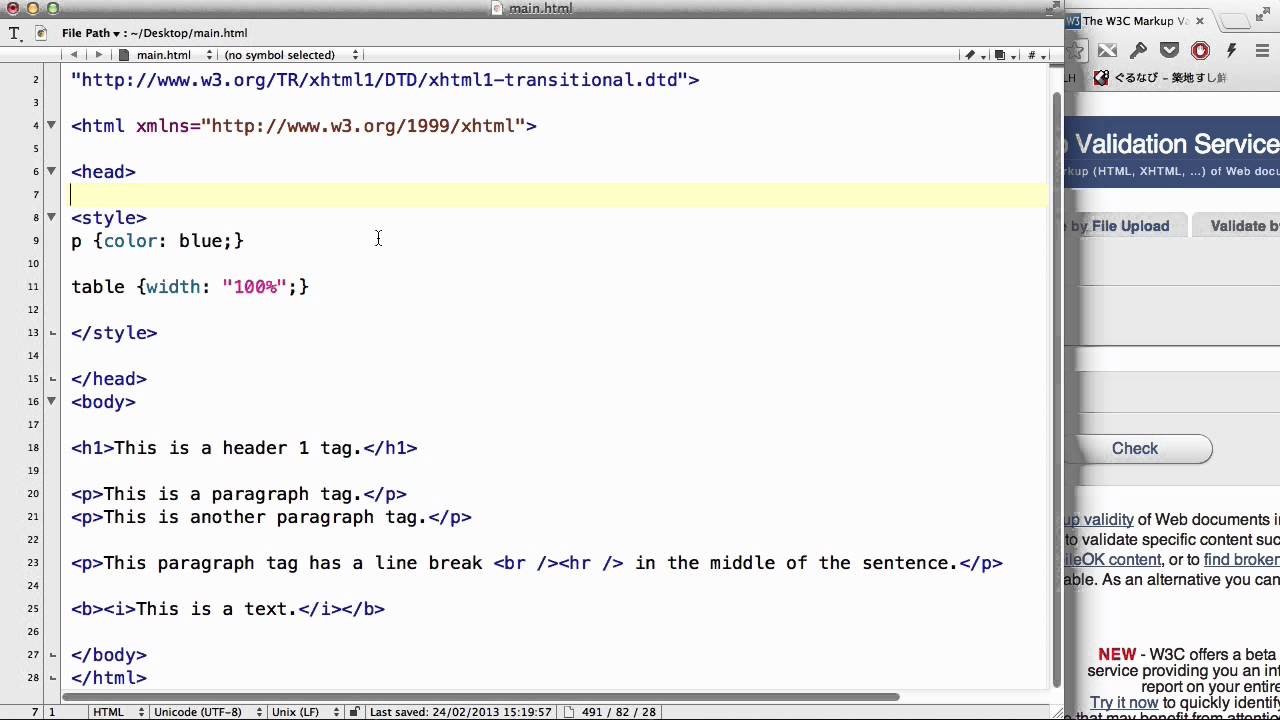
Task: Click line number 18 in the gutter
Action: tap(34, 448)
